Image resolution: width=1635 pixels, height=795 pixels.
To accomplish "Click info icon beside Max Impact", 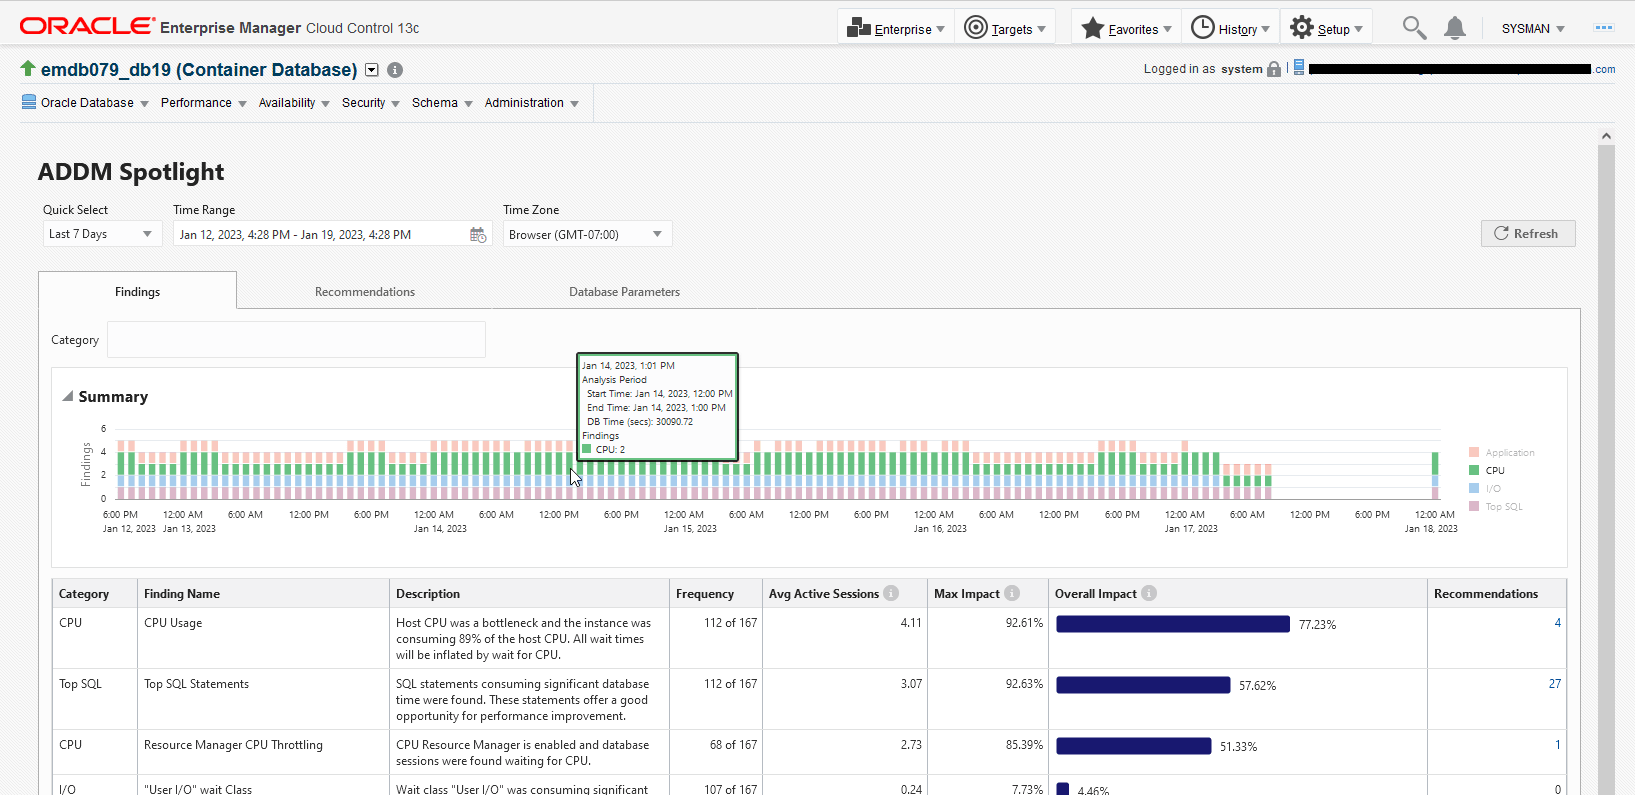I will point(1012,593).
